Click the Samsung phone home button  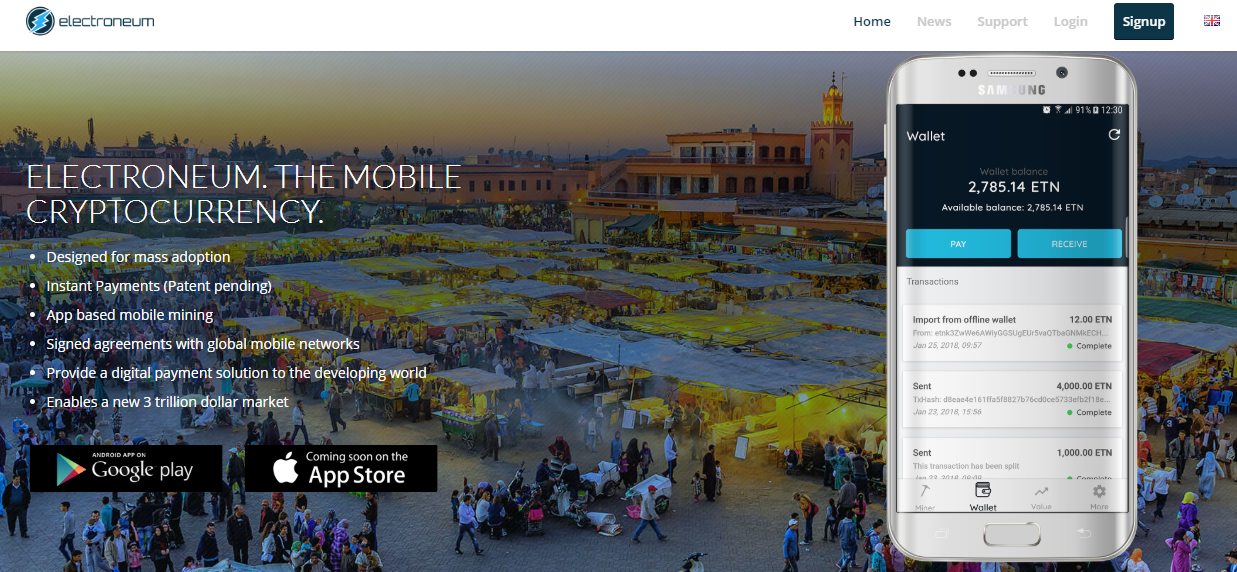[1011, 536]
